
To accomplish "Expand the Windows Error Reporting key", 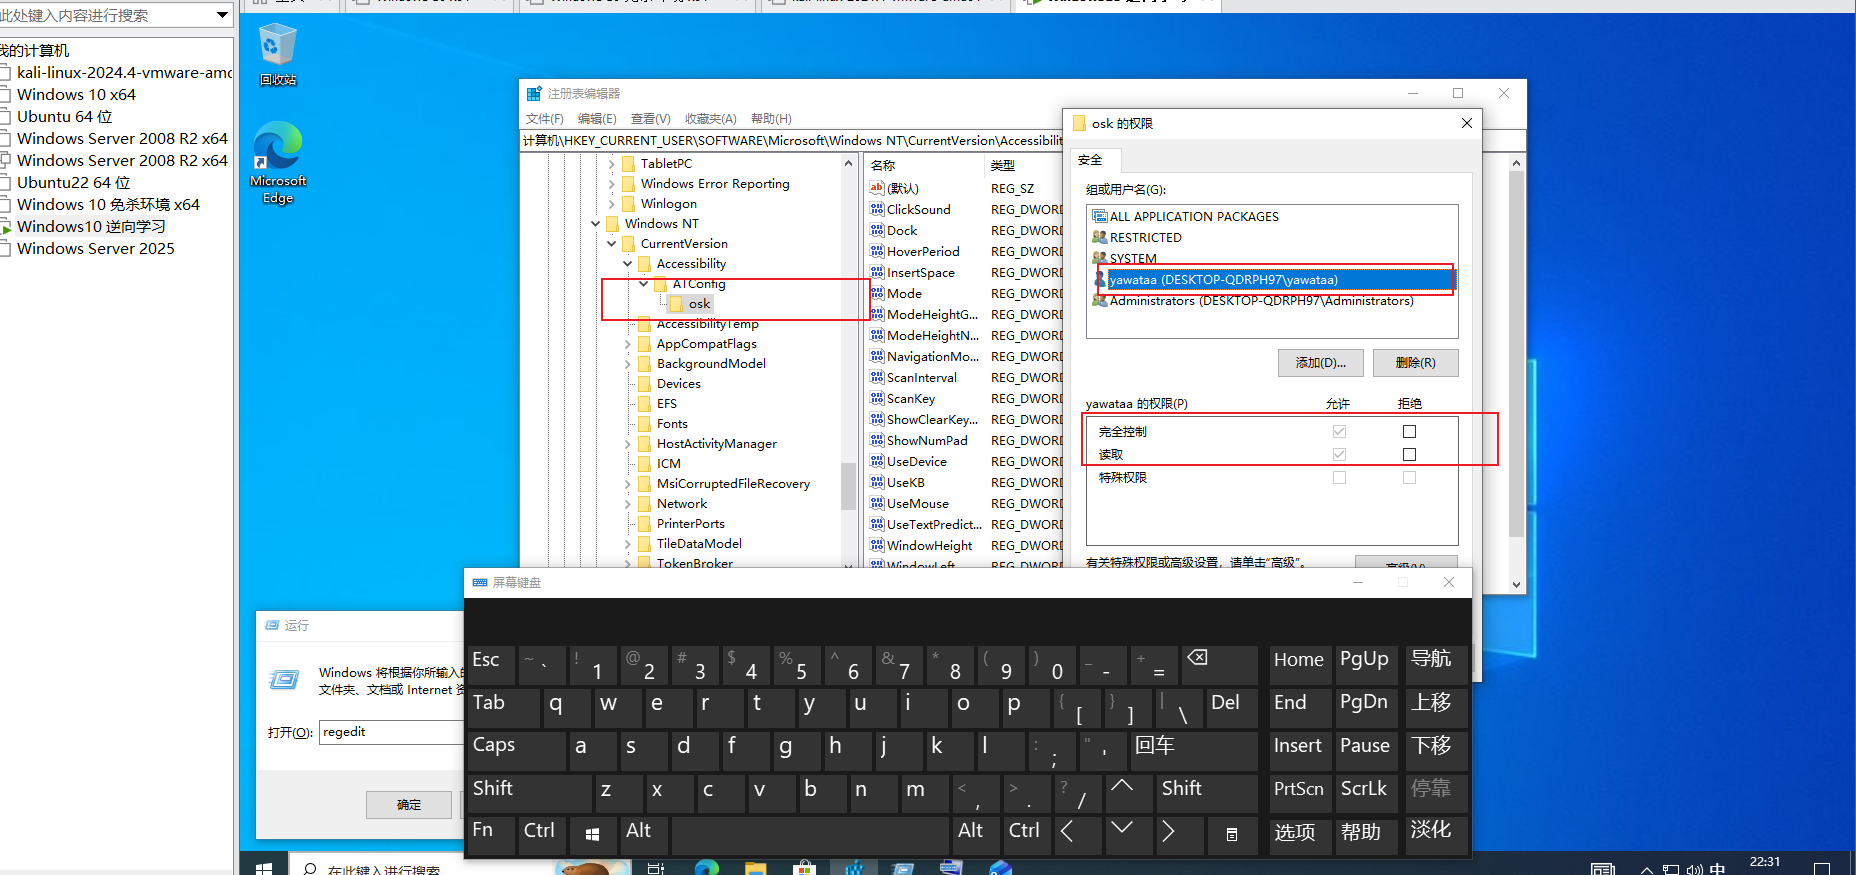I will pos(612,184).
